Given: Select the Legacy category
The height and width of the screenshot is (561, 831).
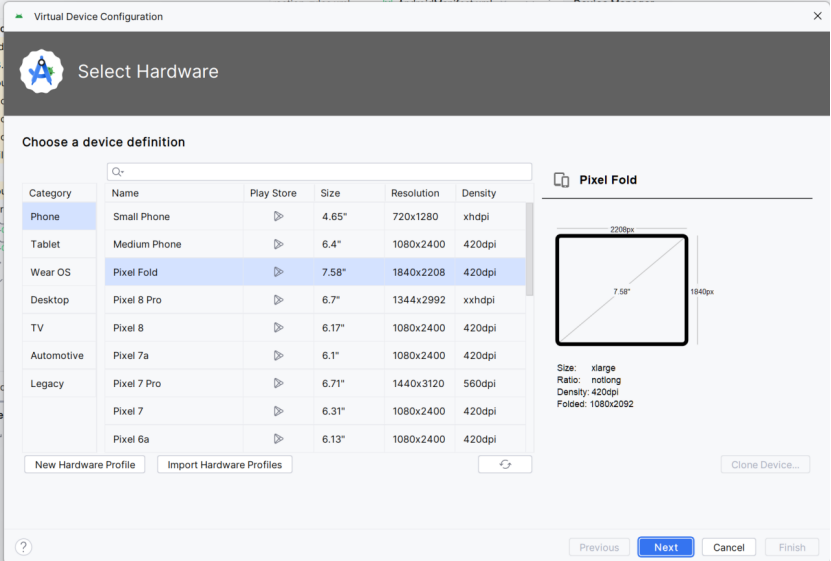Looking at the screenshot, I should click(x=59, y=383).
